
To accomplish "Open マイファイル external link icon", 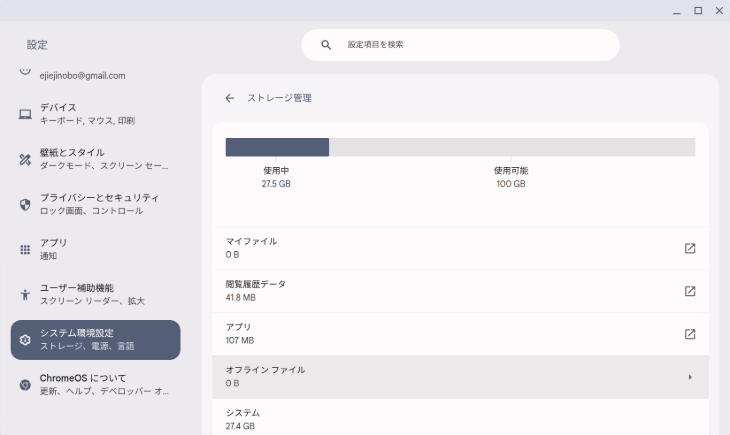I will coord(689,248).
